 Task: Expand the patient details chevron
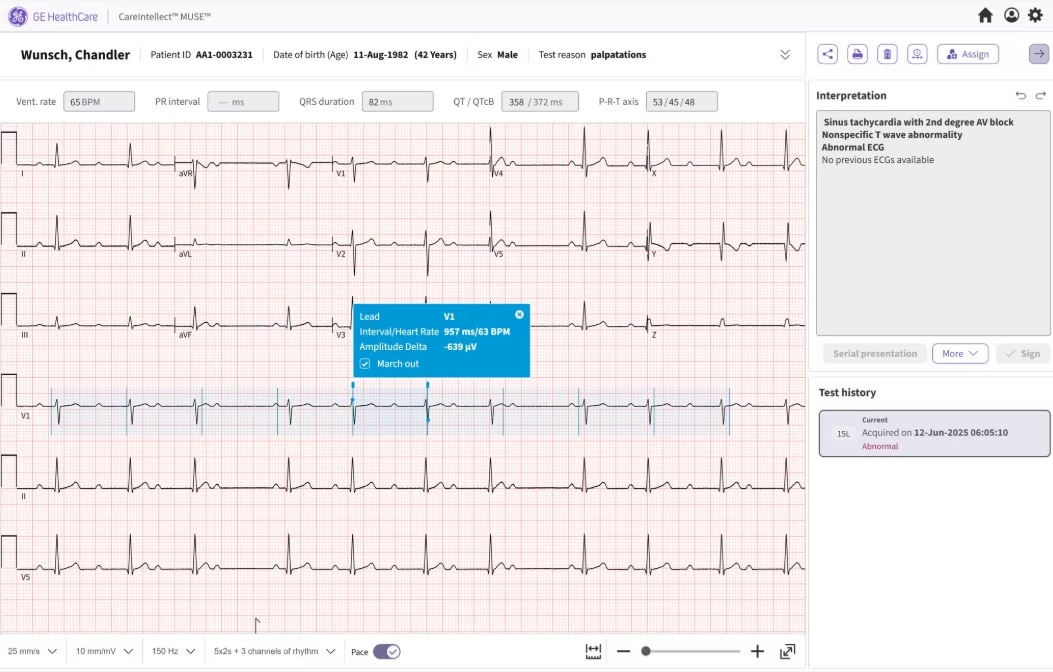coord(785,55)
